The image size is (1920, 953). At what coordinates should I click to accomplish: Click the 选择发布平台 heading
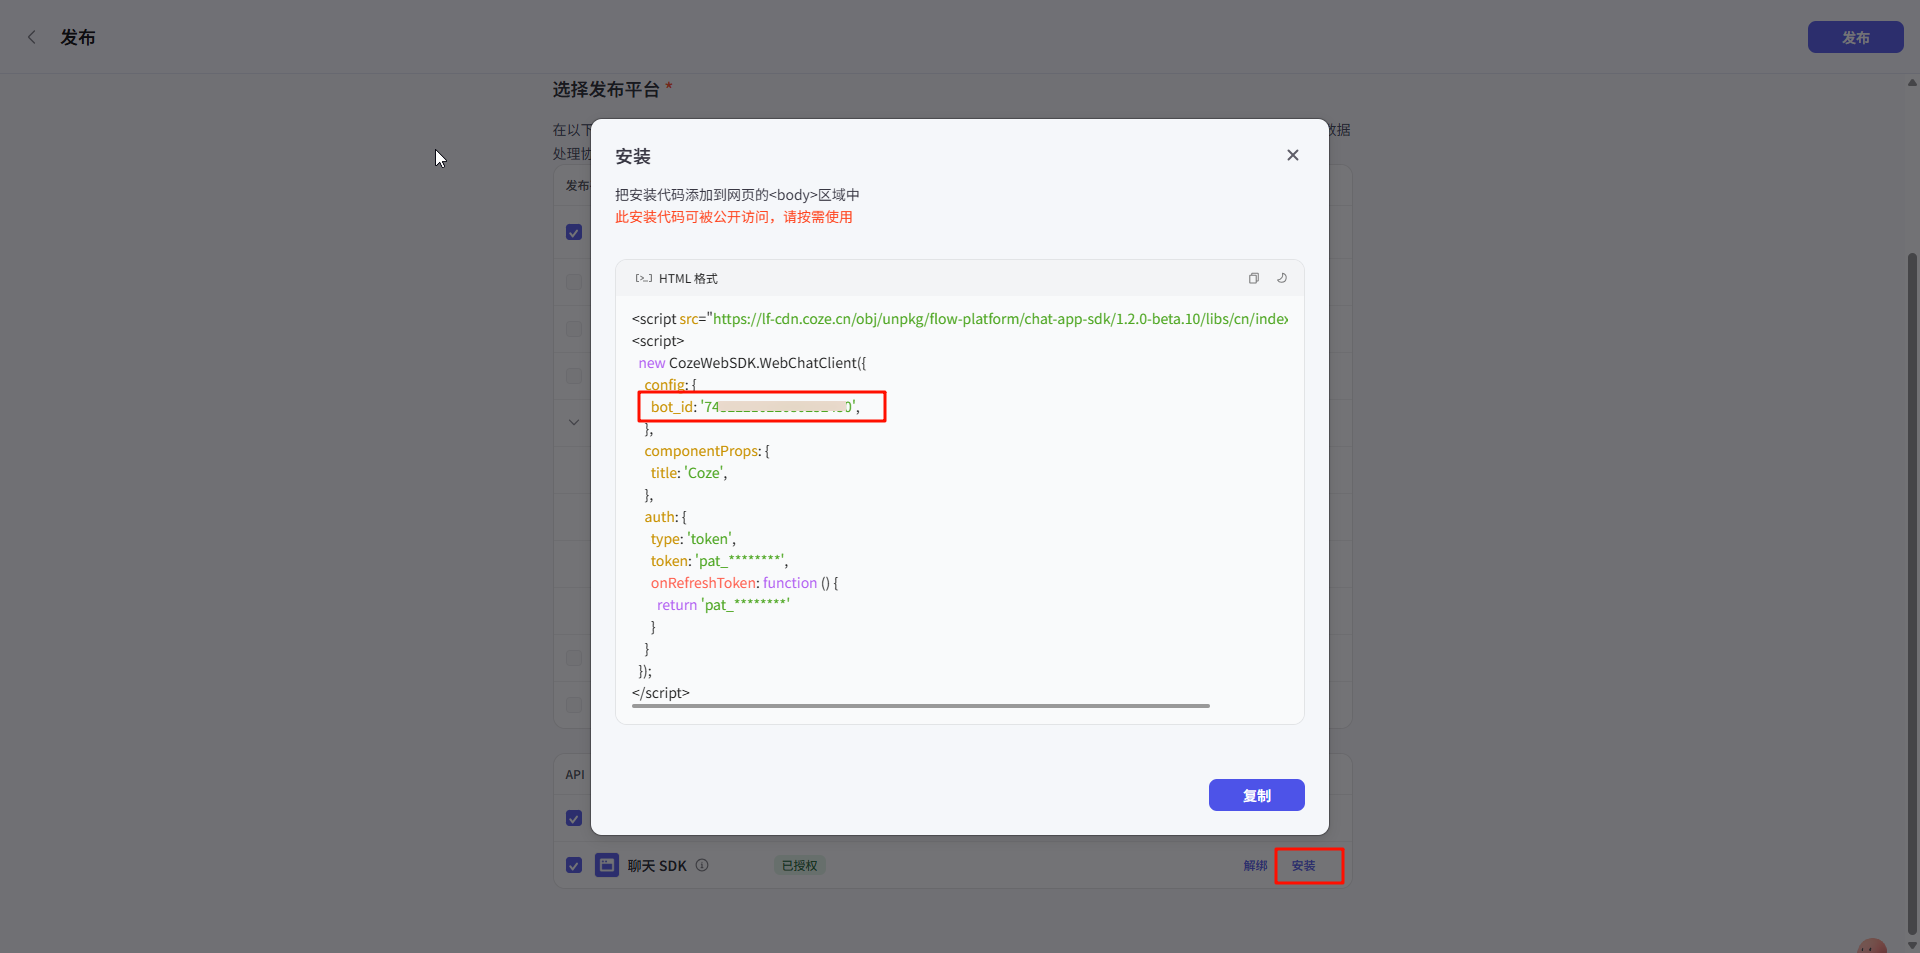606,89
